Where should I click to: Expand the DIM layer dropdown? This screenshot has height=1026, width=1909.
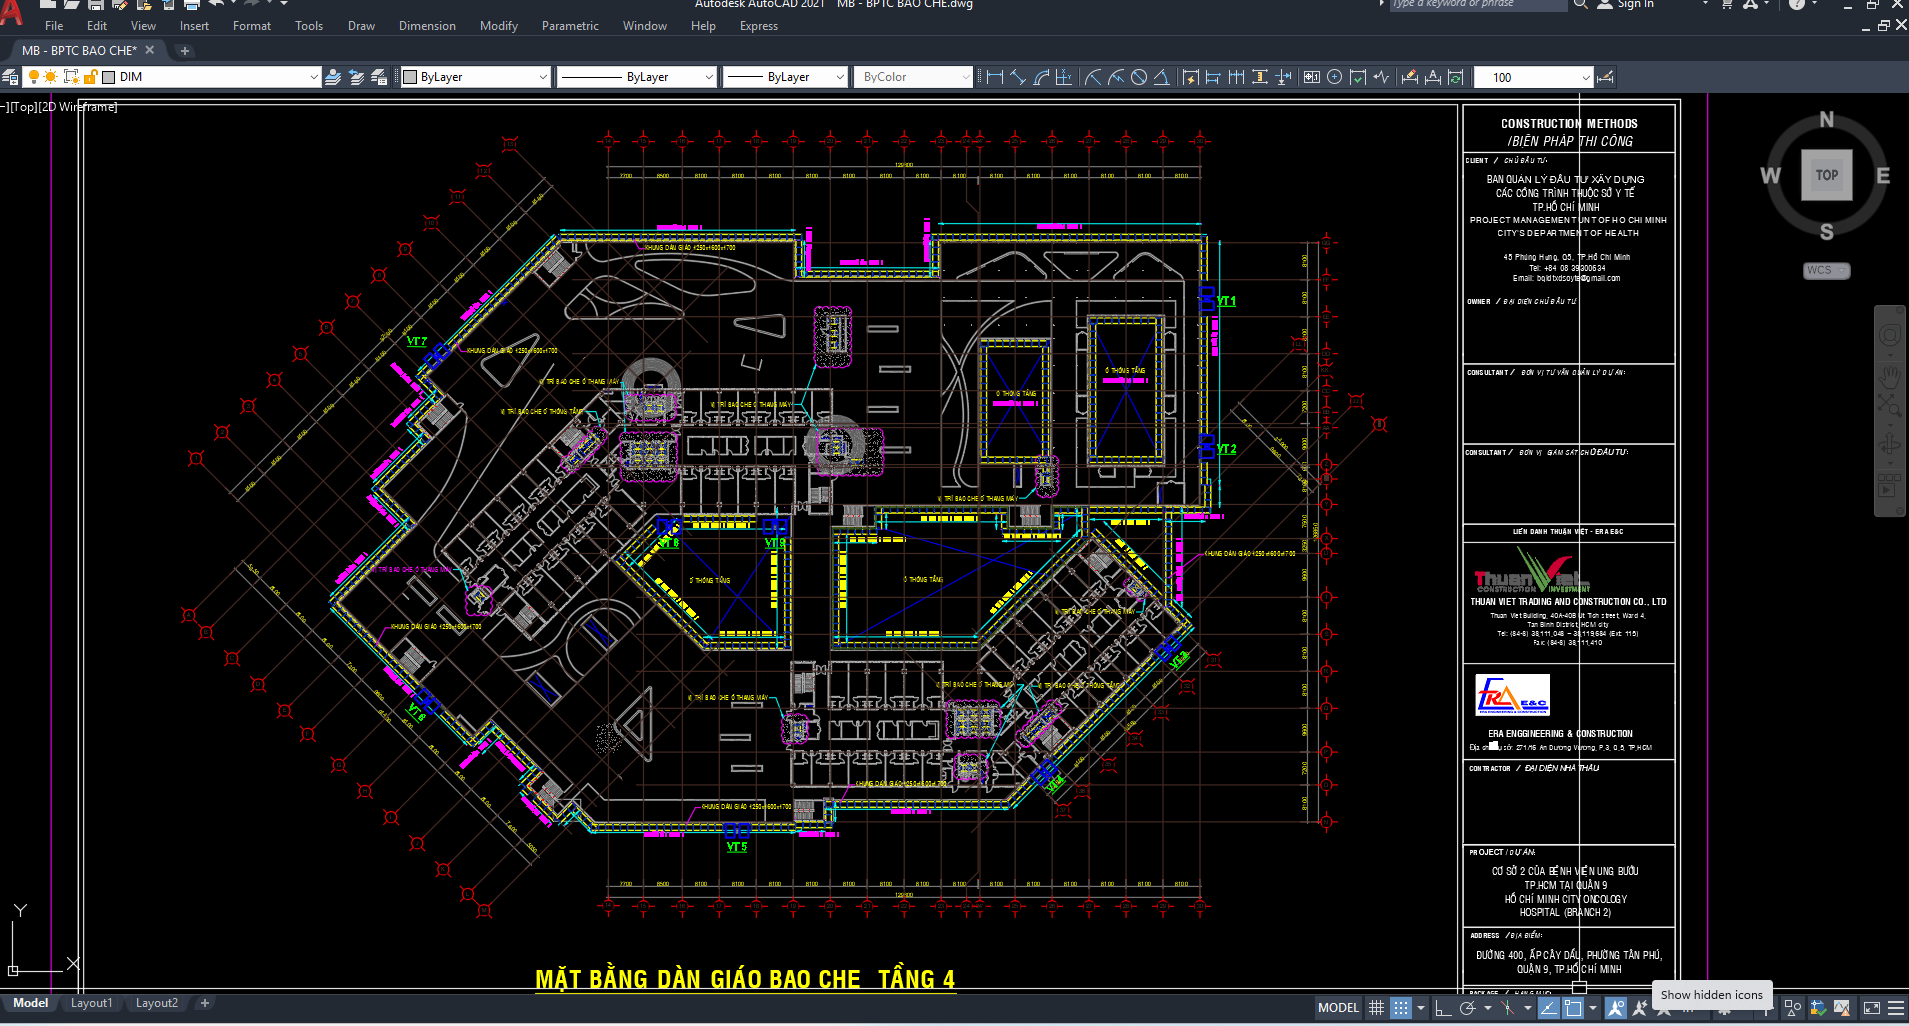click(x=313, y=77)
